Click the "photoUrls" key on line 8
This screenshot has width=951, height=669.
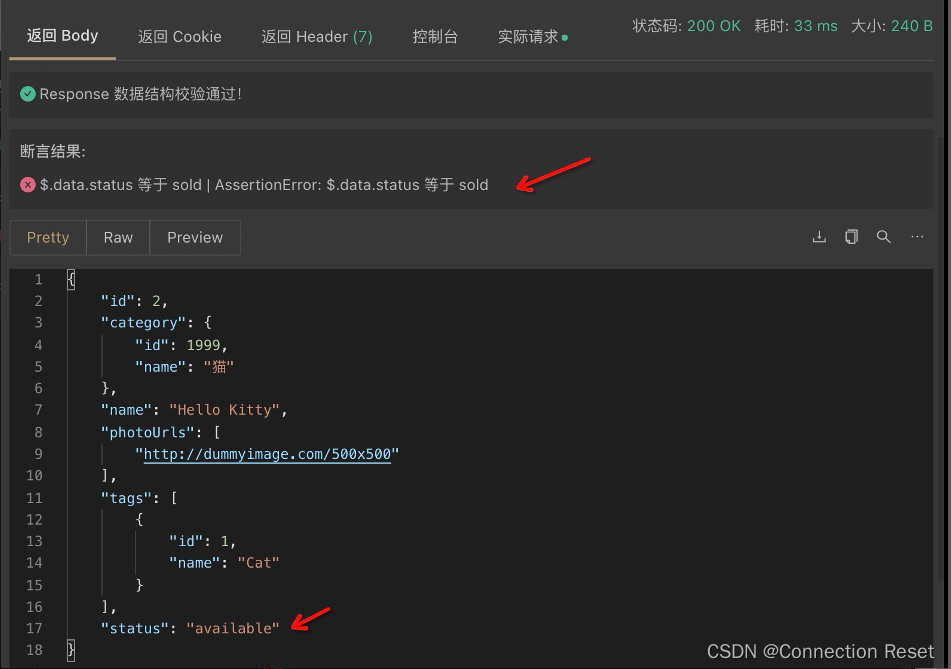(x=147, y=432)
